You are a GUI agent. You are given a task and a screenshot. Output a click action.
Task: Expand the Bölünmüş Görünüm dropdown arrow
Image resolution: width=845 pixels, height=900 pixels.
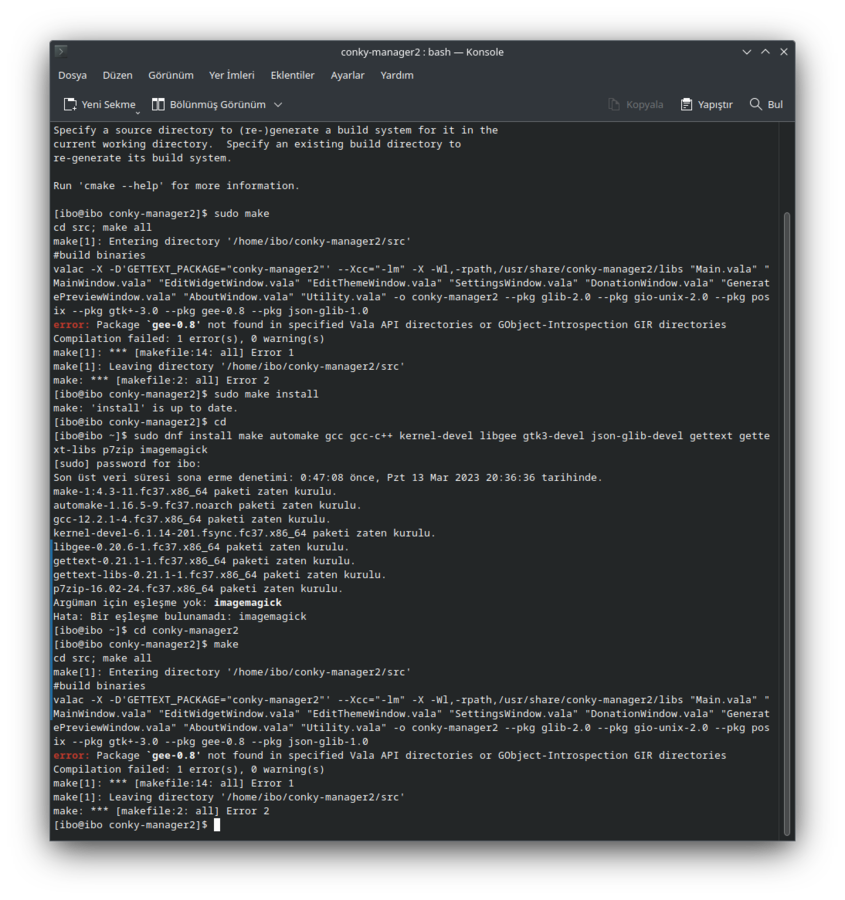click(x=278, y=104)
